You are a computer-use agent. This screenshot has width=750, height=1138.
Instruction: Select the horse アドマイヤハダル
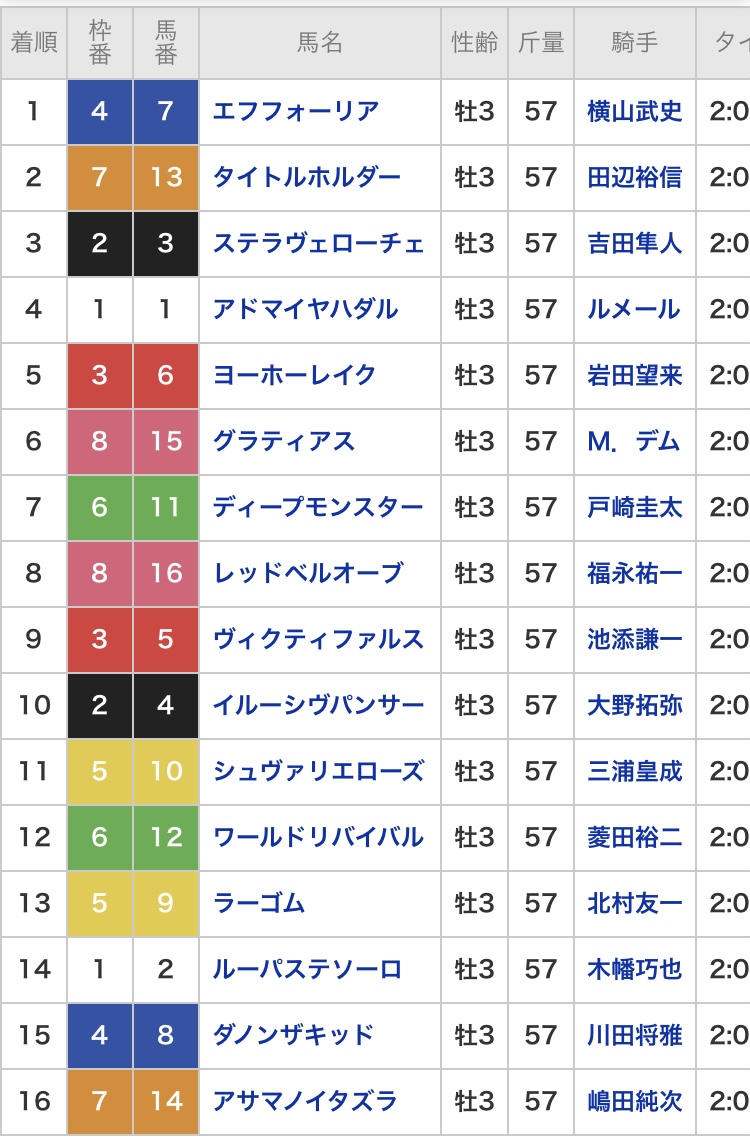pyautogui.click(x=305, y=310)
